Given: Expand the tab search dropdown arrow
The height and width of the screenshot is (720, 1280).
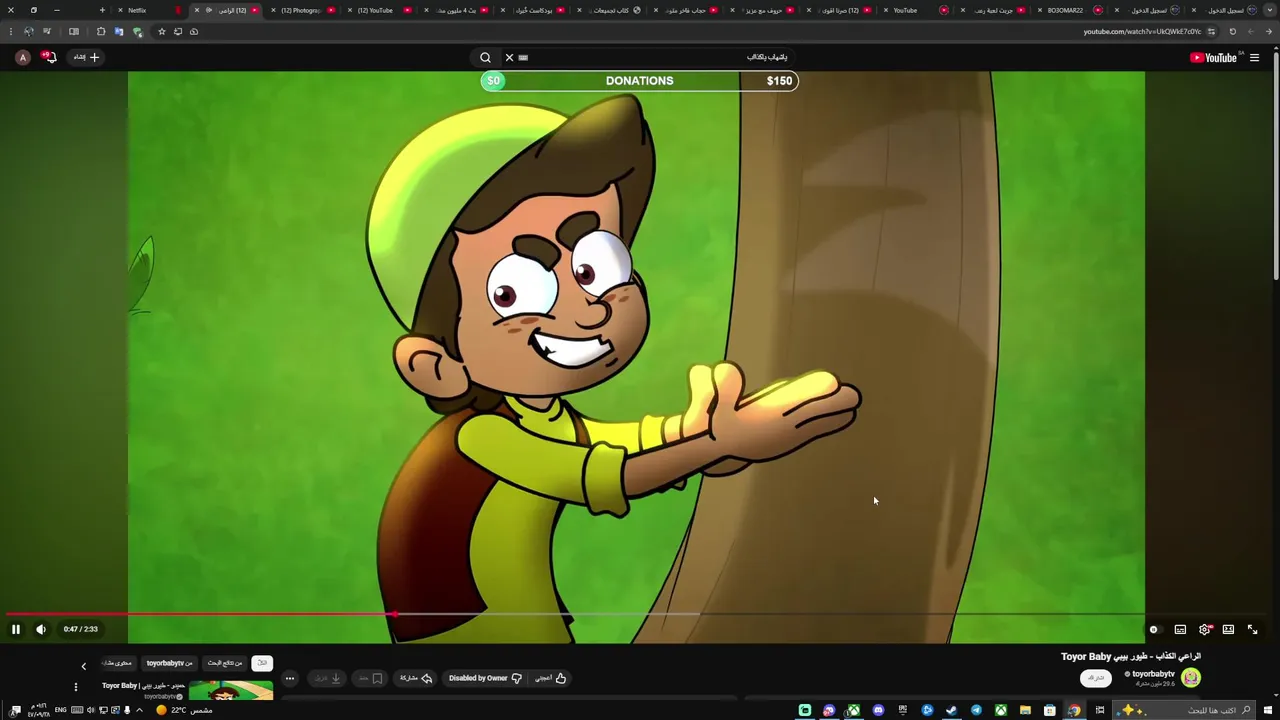Looking at the screenshot, I should pyautogui.click(x=1272, y=10).
